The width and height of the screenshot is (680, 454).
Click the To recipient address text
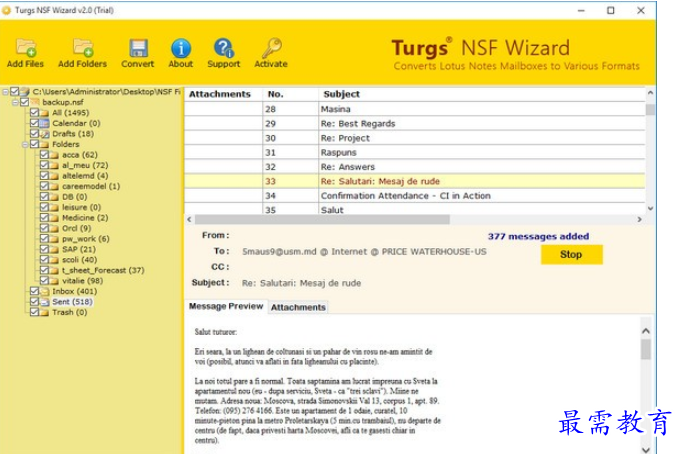(x=364, y=252)
